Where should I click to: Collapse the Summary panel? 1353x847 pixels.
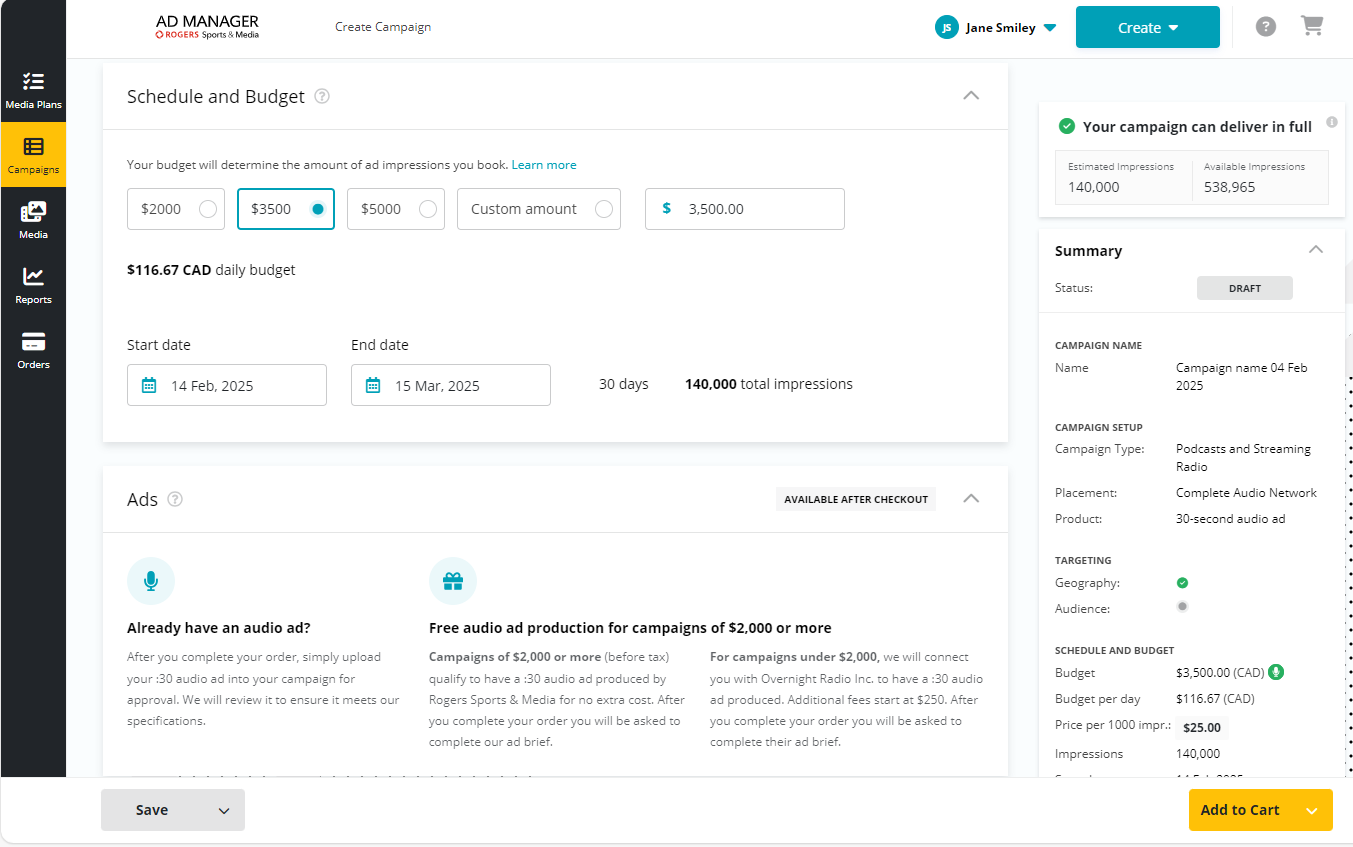click(x=1316, y=250)
